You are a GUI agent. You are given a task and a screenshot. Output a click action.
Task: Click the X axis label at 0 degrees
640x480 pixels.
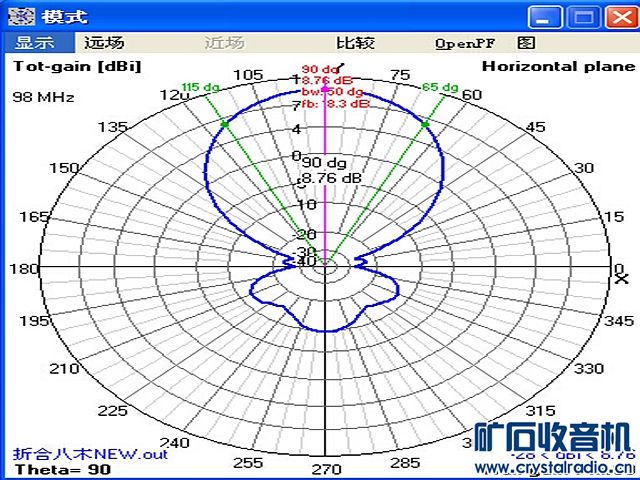621,279
